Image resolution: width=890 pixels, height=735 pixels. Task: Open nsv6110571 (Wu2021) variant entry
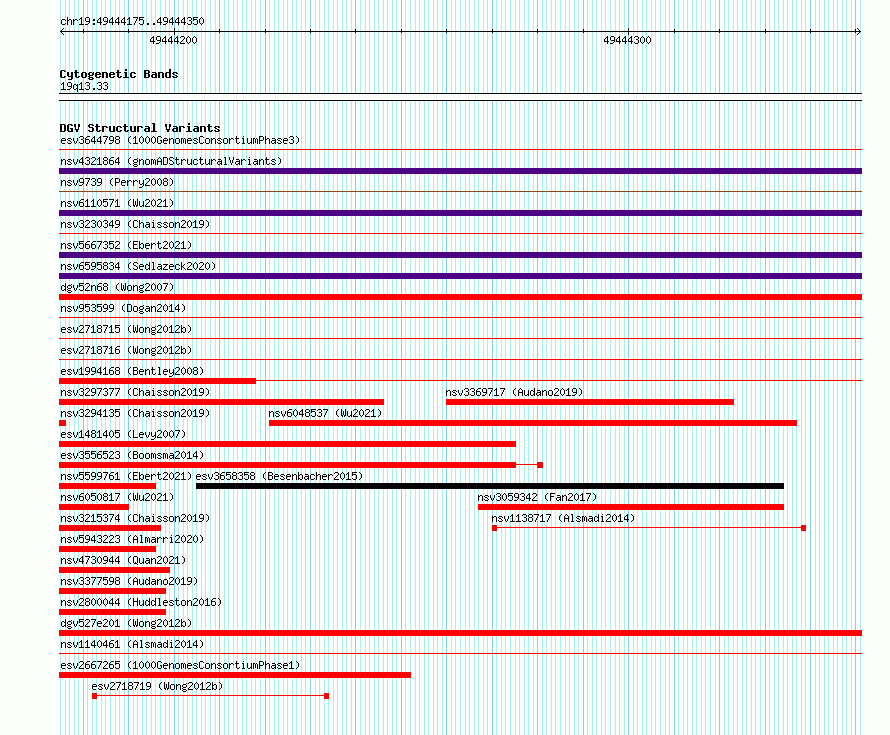(x=117, y=203)
